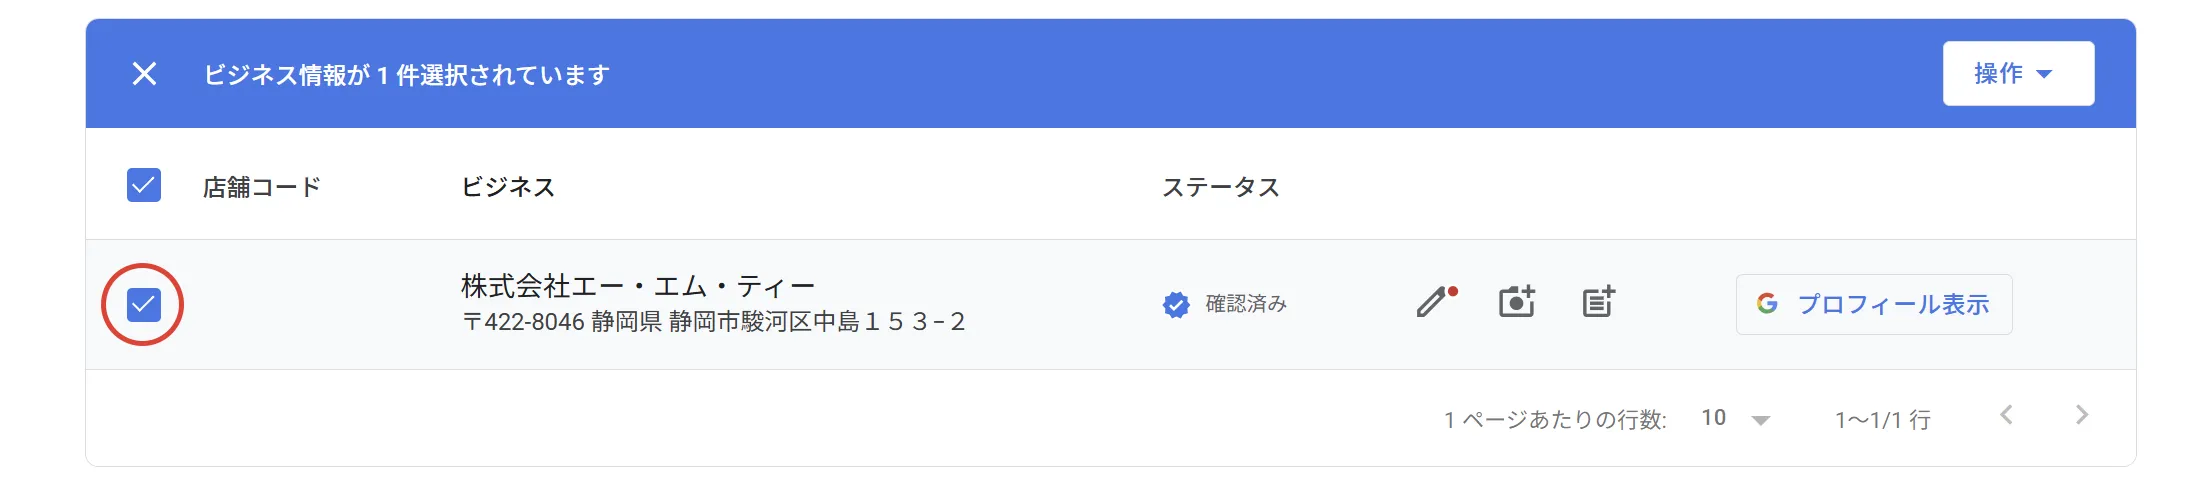Click the プロフィール表示 button
Viewport: 2207px width, 493px height.
point(1892,304)
